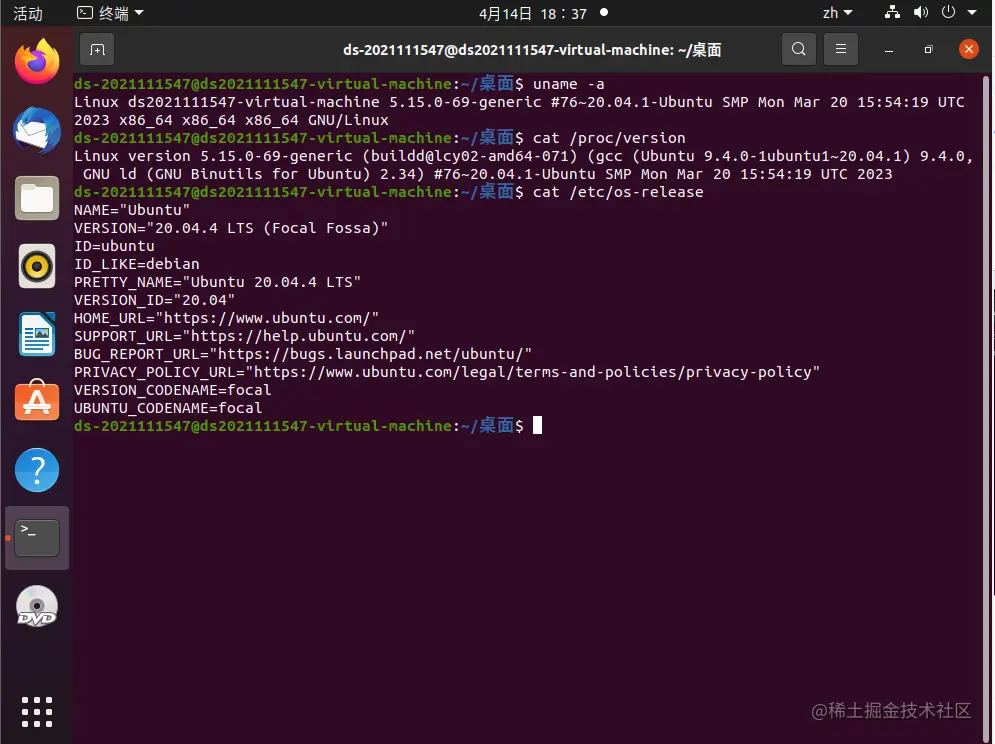Image resolution: width=995 pixels, height=744 pixels.
Task: Click the ID_LIKE=debian line
Action: pyautogui.click(x=136, y=263)
